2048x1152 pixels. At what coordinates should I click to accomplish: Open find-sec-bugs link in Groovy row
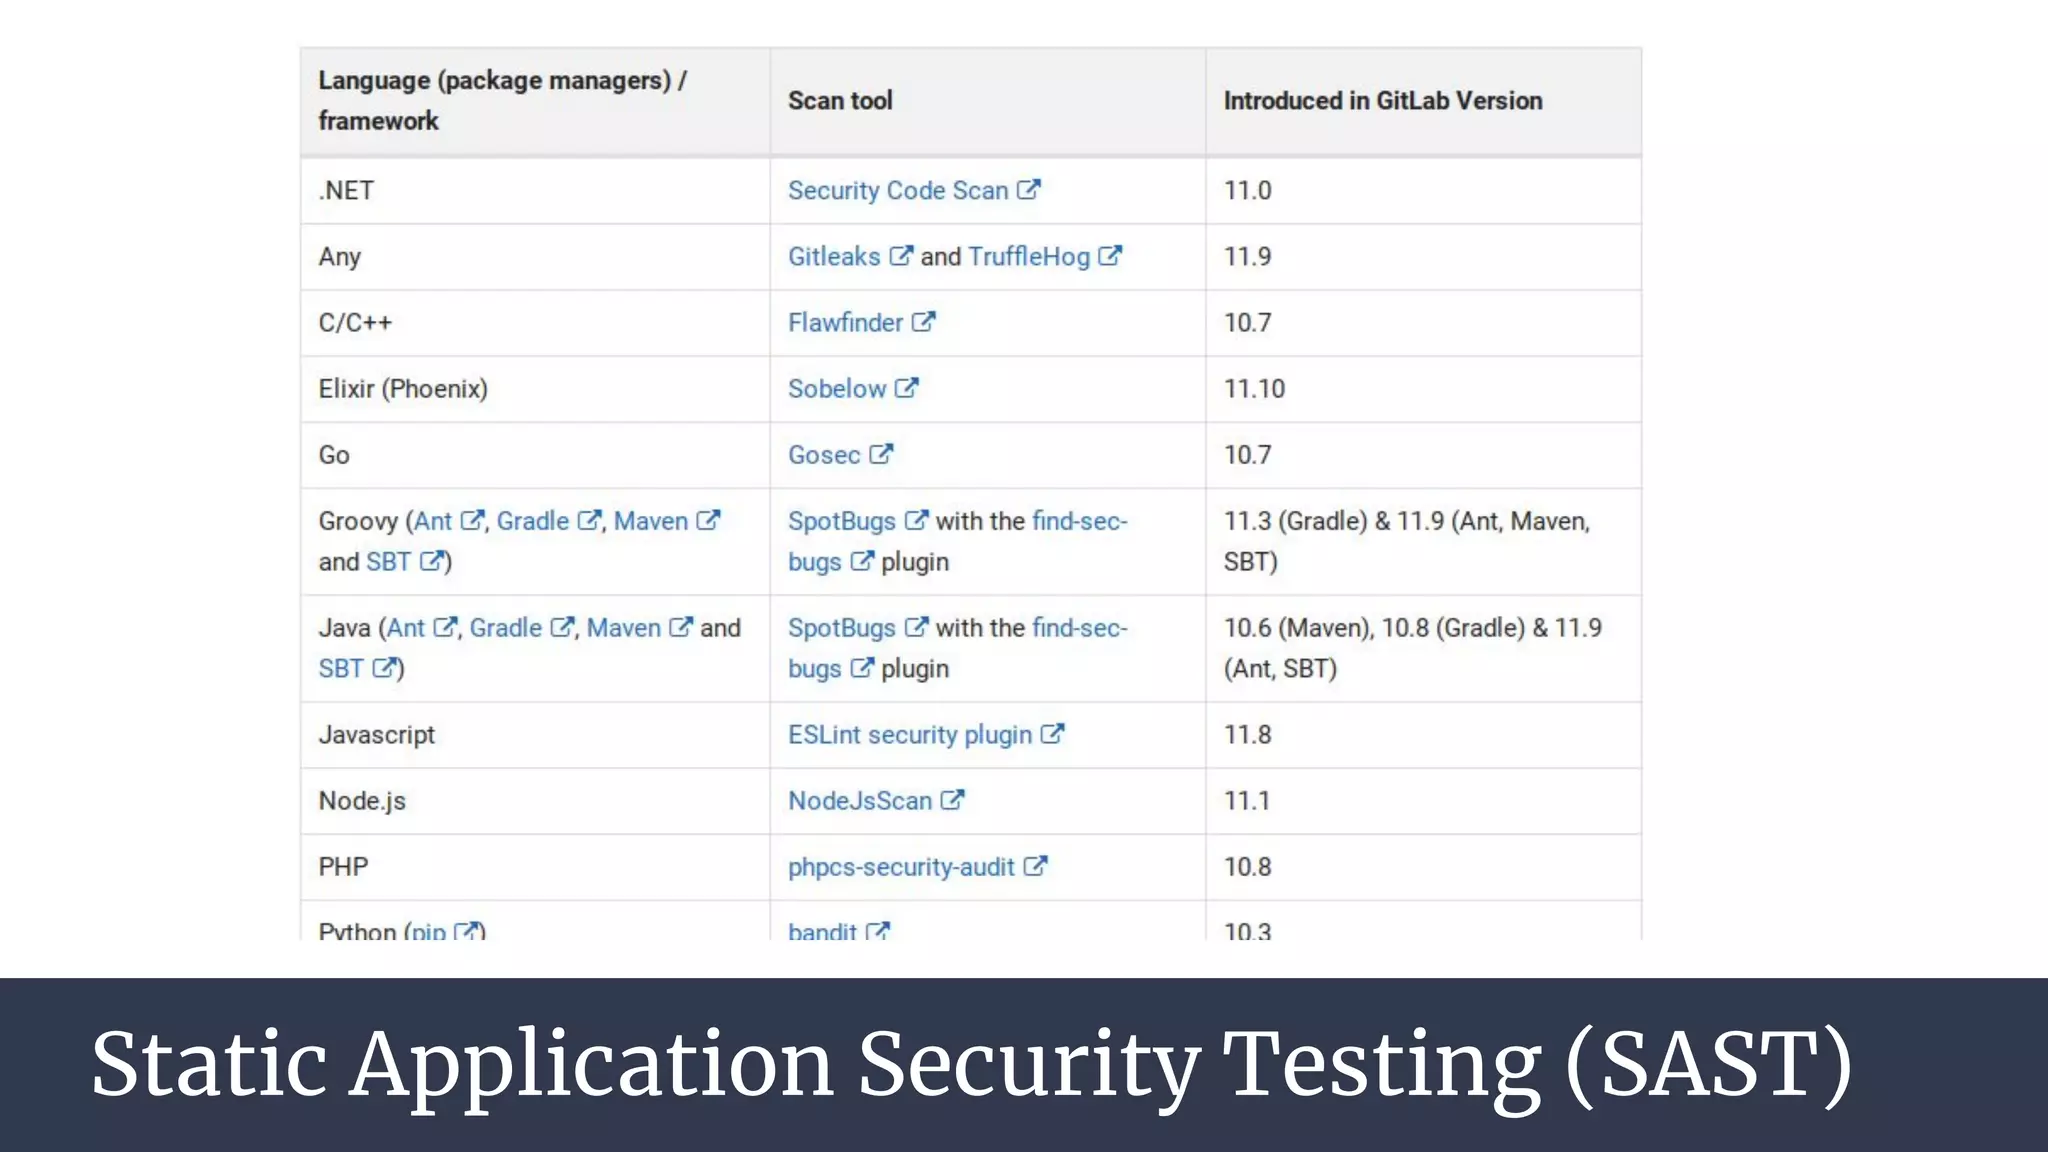[x=1080, y=521]
